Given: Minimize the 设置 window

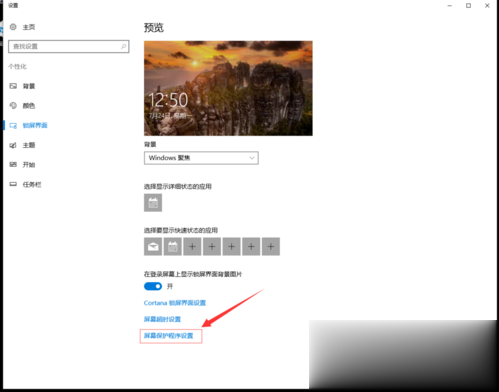Looking at the screenshot, I should (x=450, y=6).
